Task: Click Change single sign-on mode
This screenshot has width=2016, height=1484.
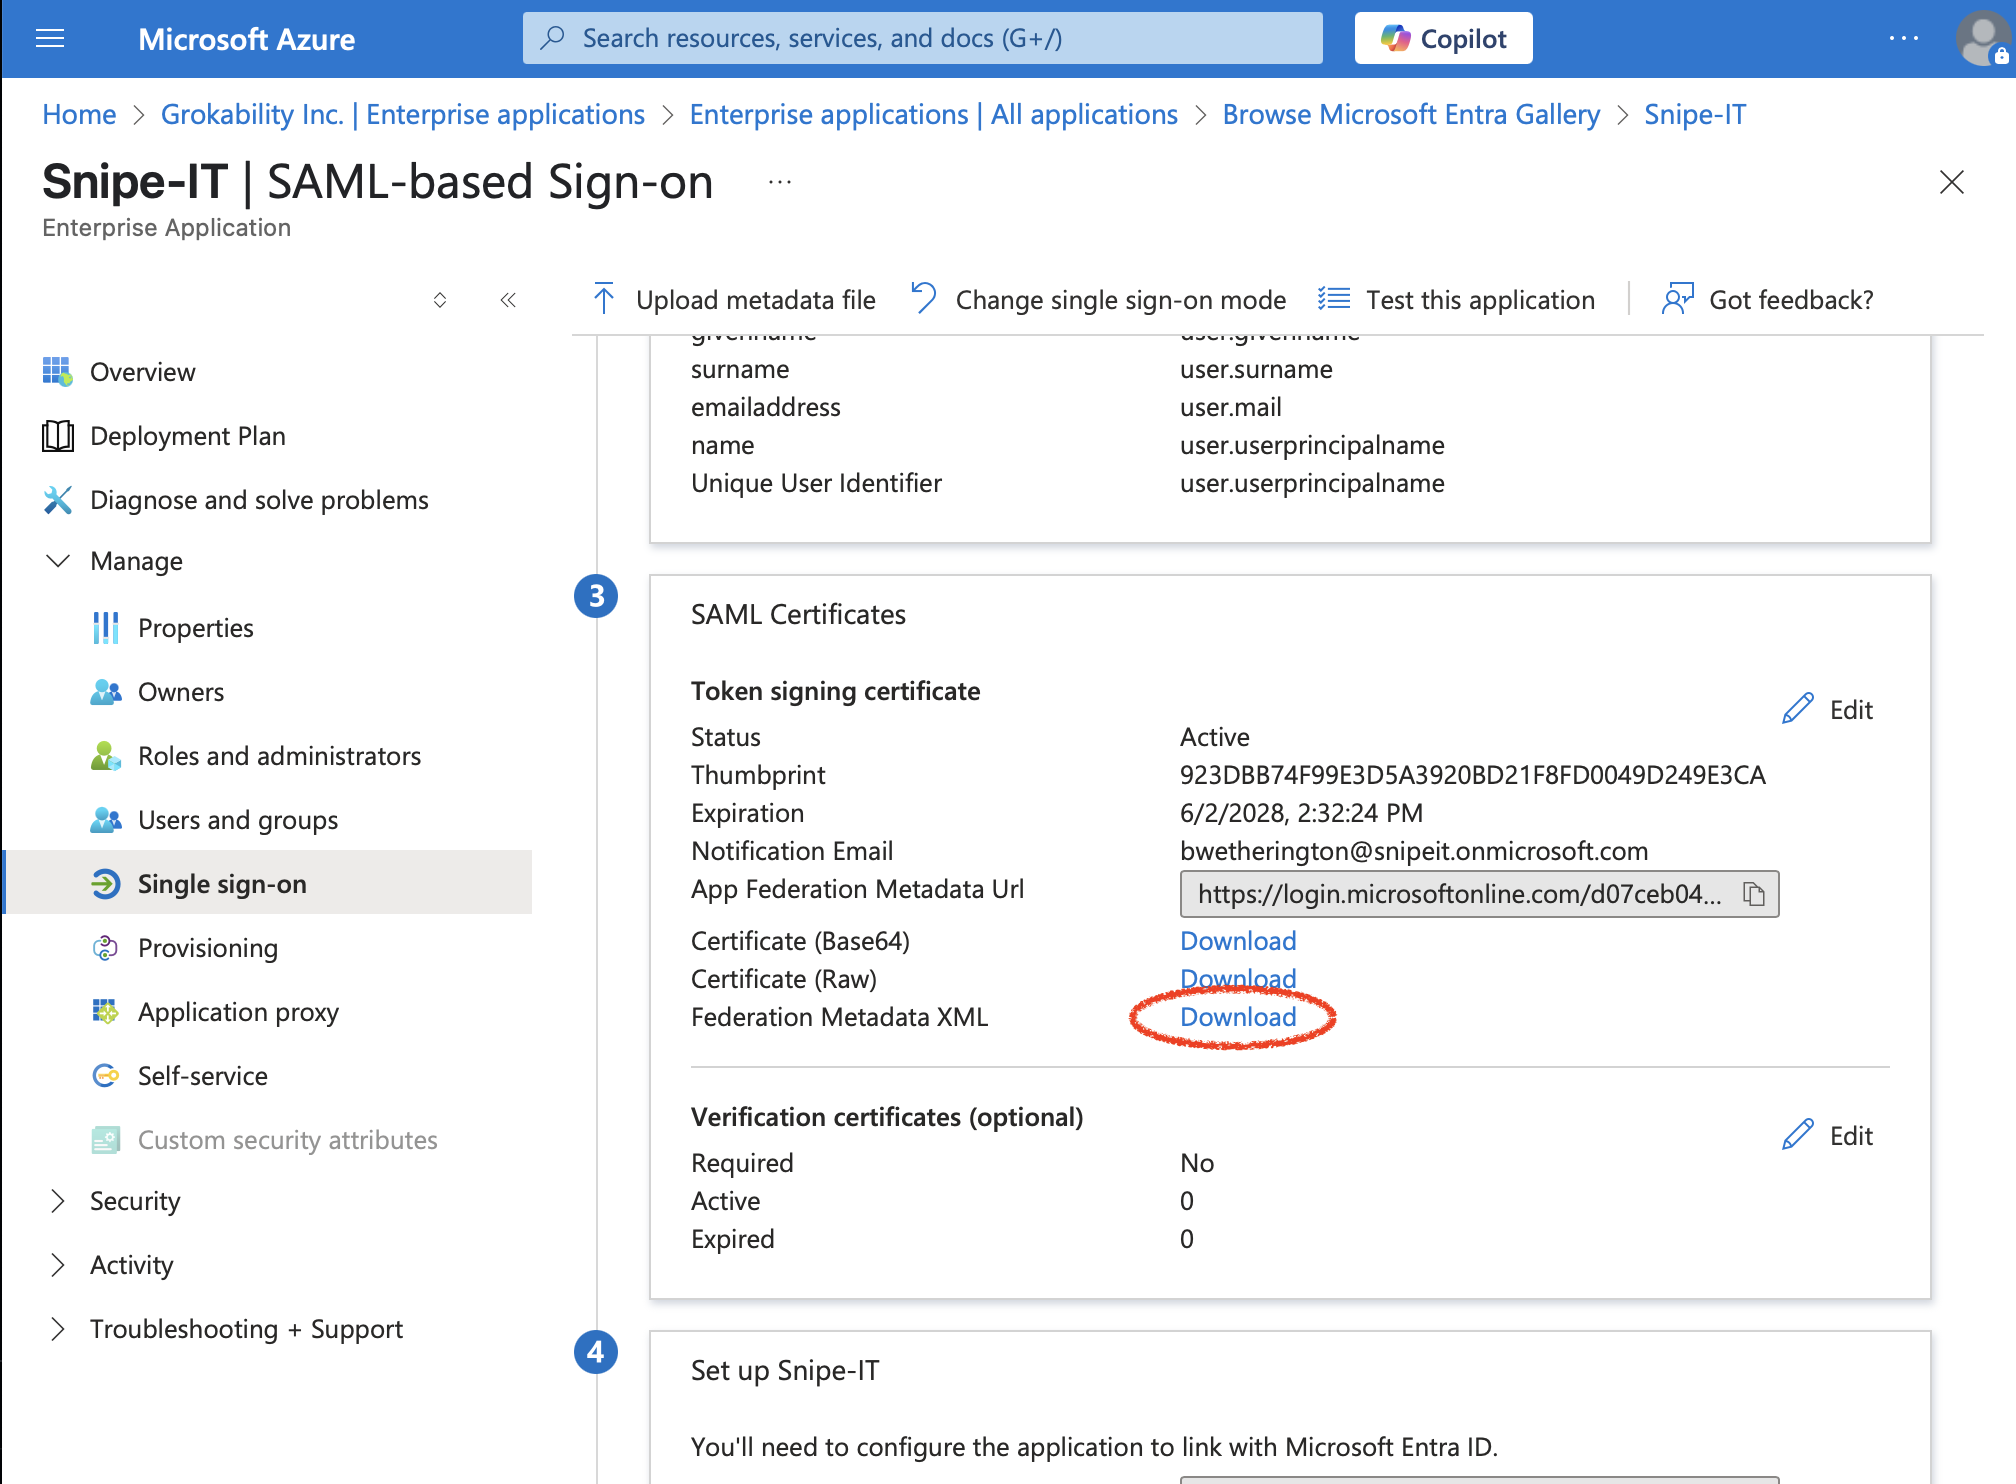Action: click(1099, 300)
